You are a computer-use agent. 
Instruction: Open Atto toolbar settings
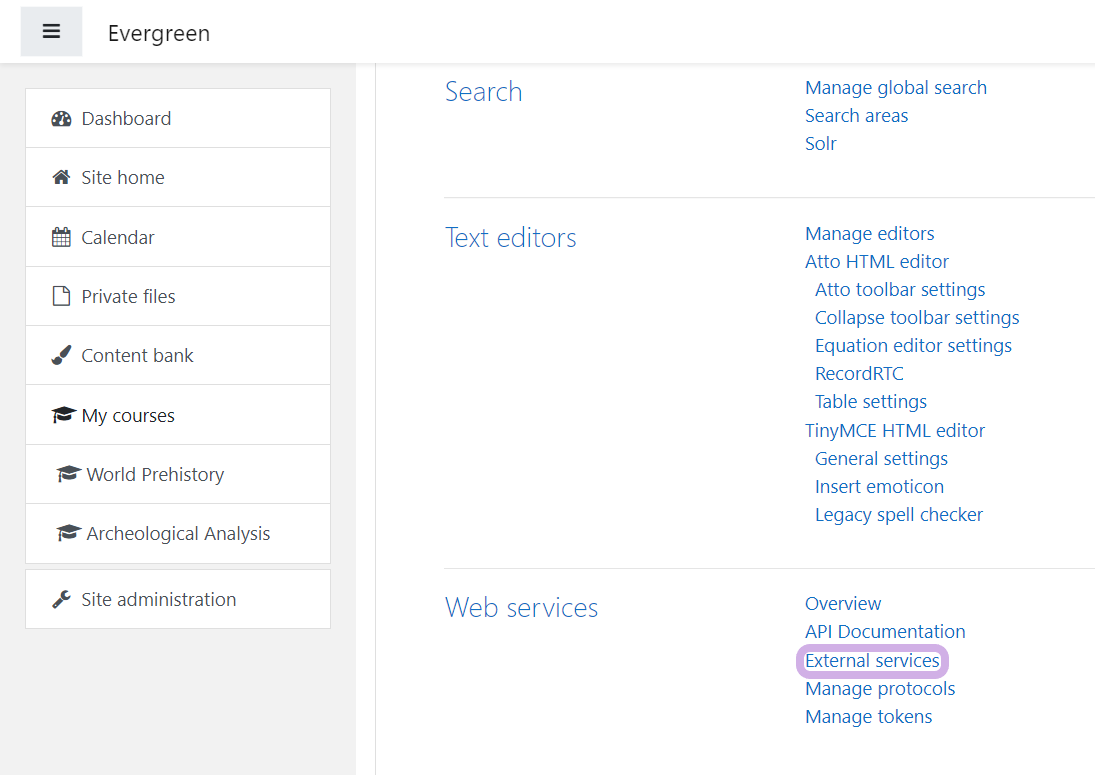[x=900, y=290]
